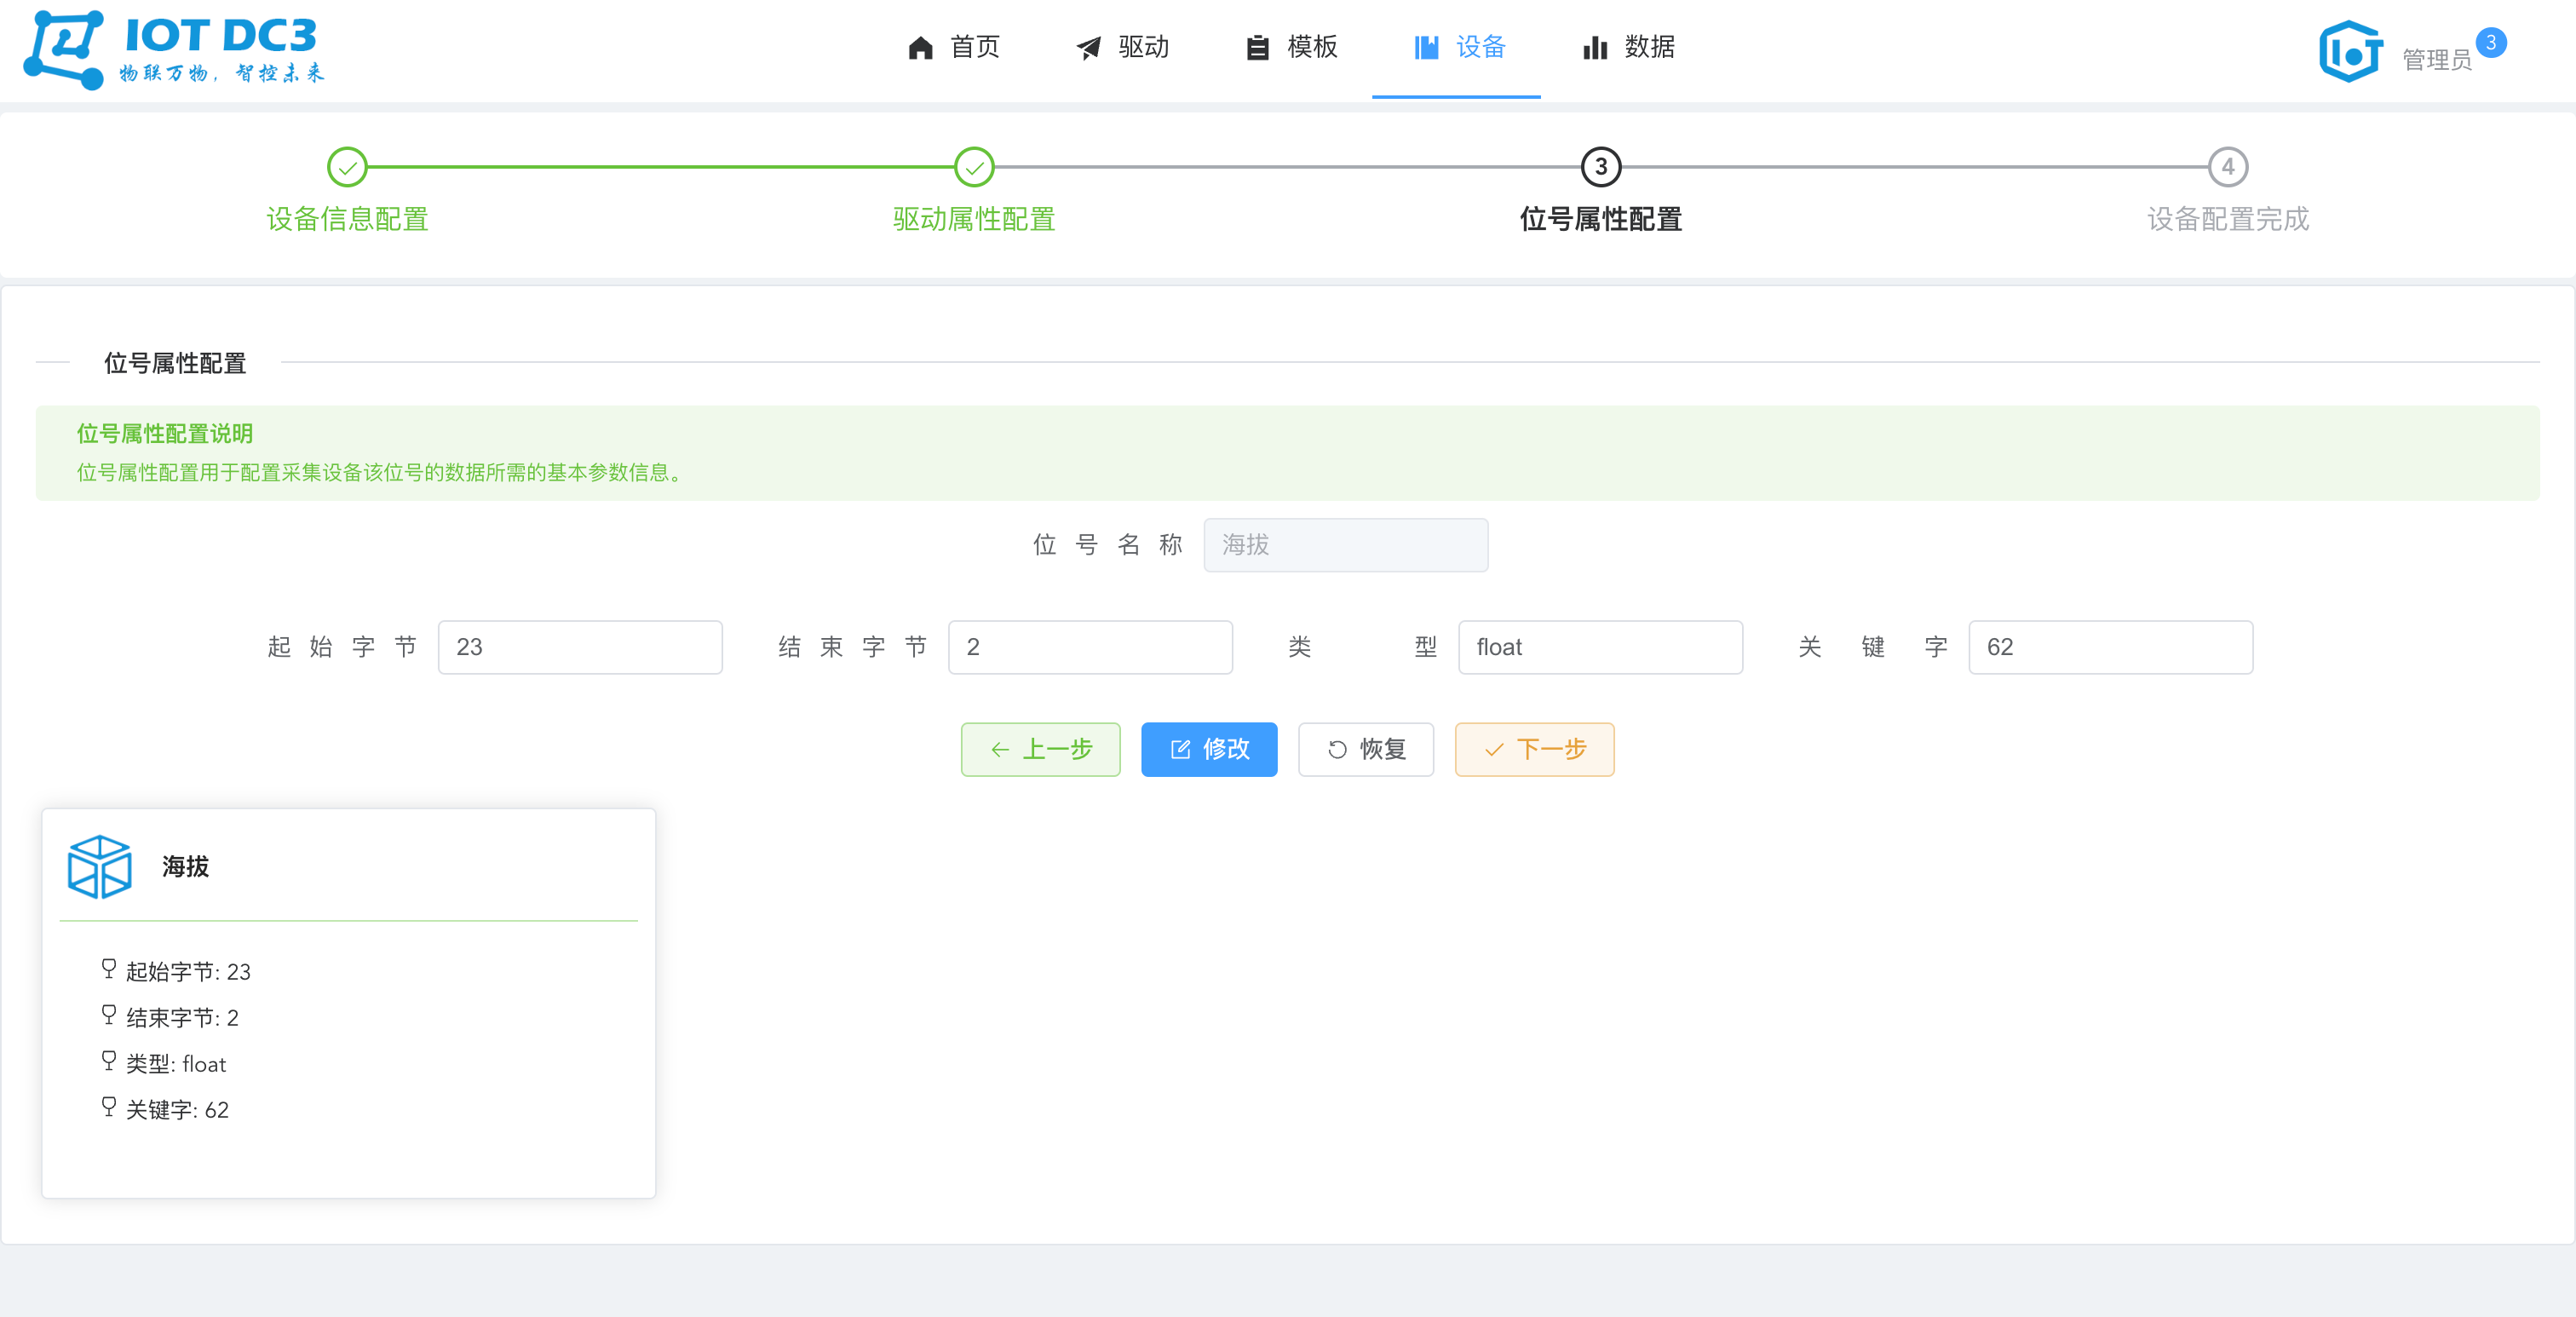Click the home house icon
The height and width of the screenshot is (1317, 2576).
(920, 48)
